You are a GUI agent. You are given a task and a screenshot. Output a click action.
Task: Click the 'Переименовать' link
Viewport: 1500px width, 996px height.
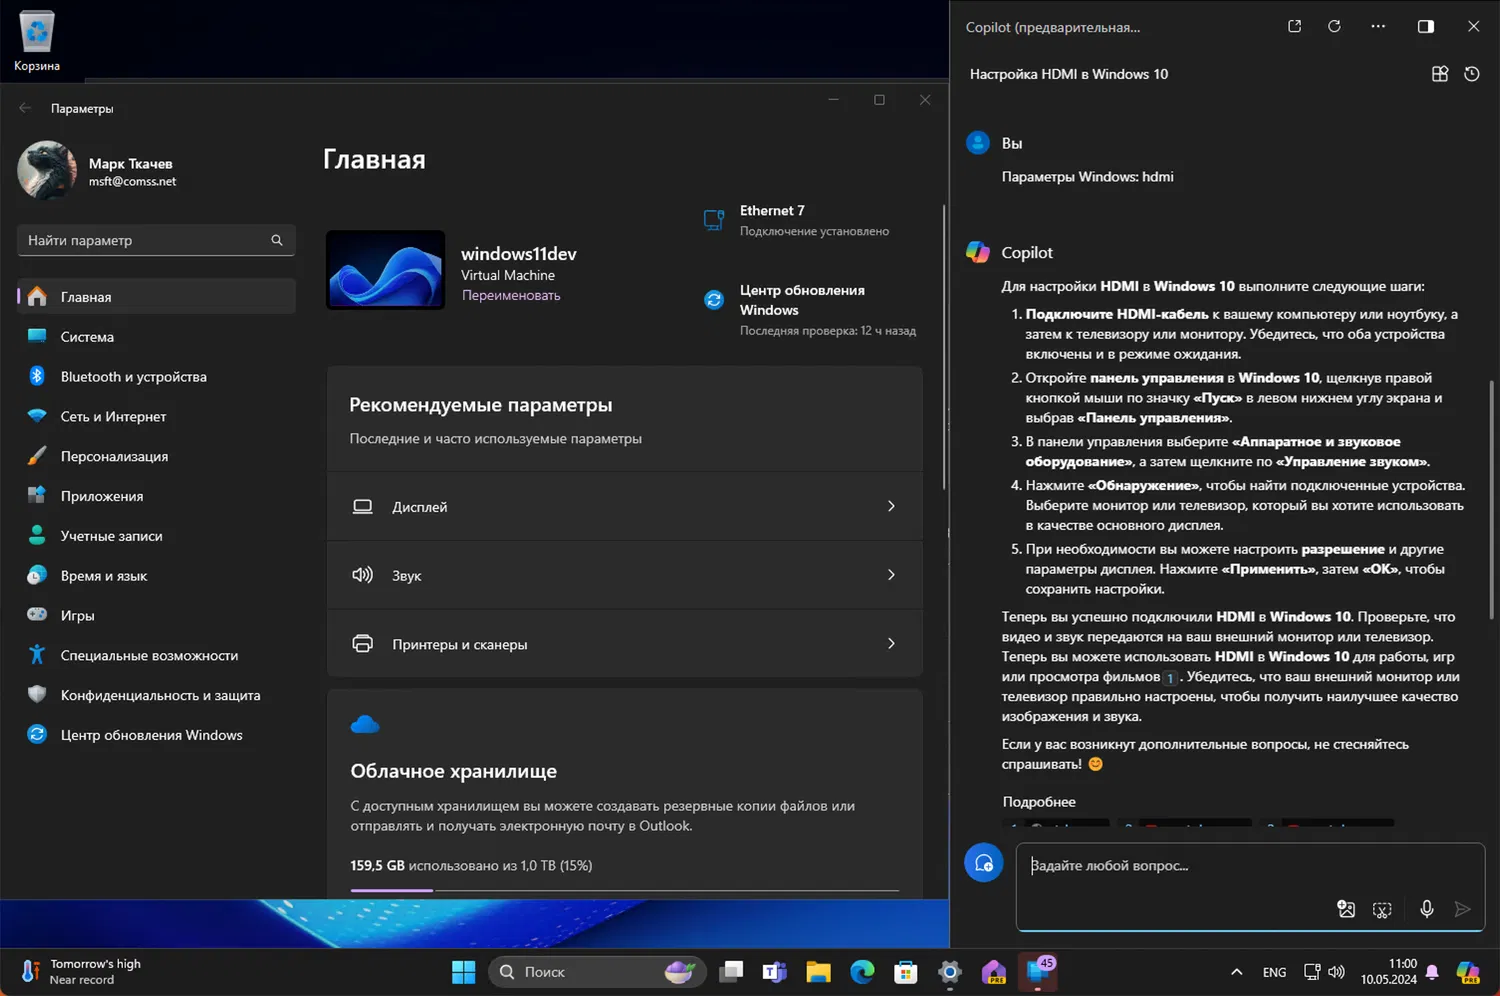[511, 296]
